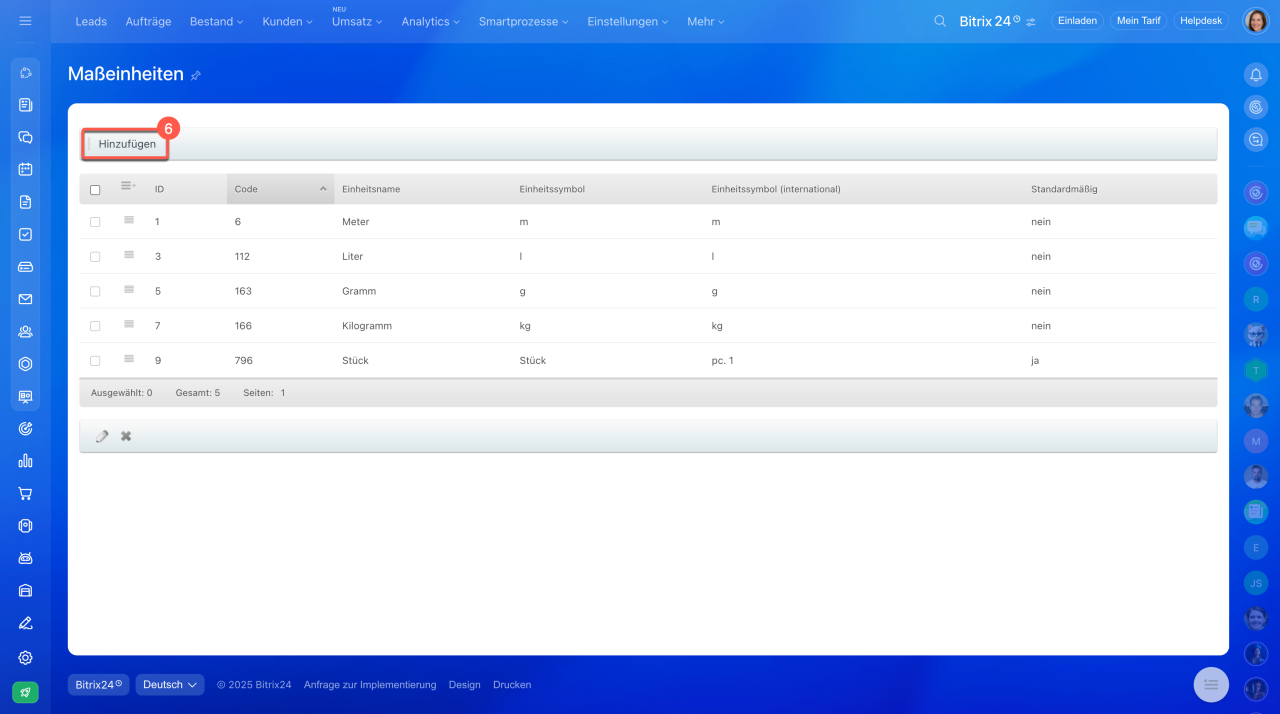Click the Bitrix24 footer button
This screenshot has height=714, width=1280.
(98, 685)
